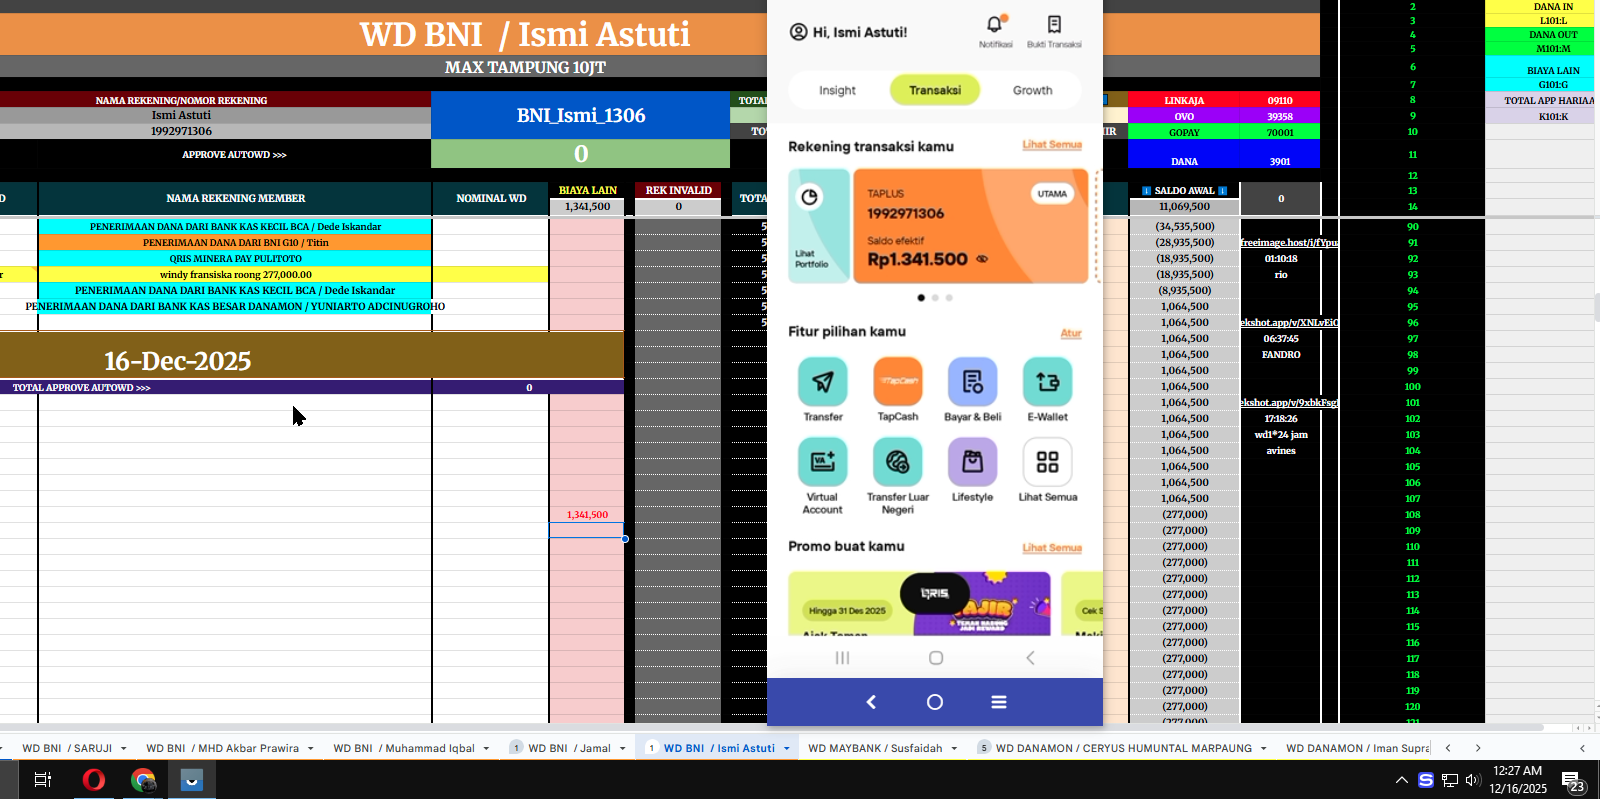Open the volume icon in the system tray
The height and width of the screenshot is (799, 1600).
1473,780
